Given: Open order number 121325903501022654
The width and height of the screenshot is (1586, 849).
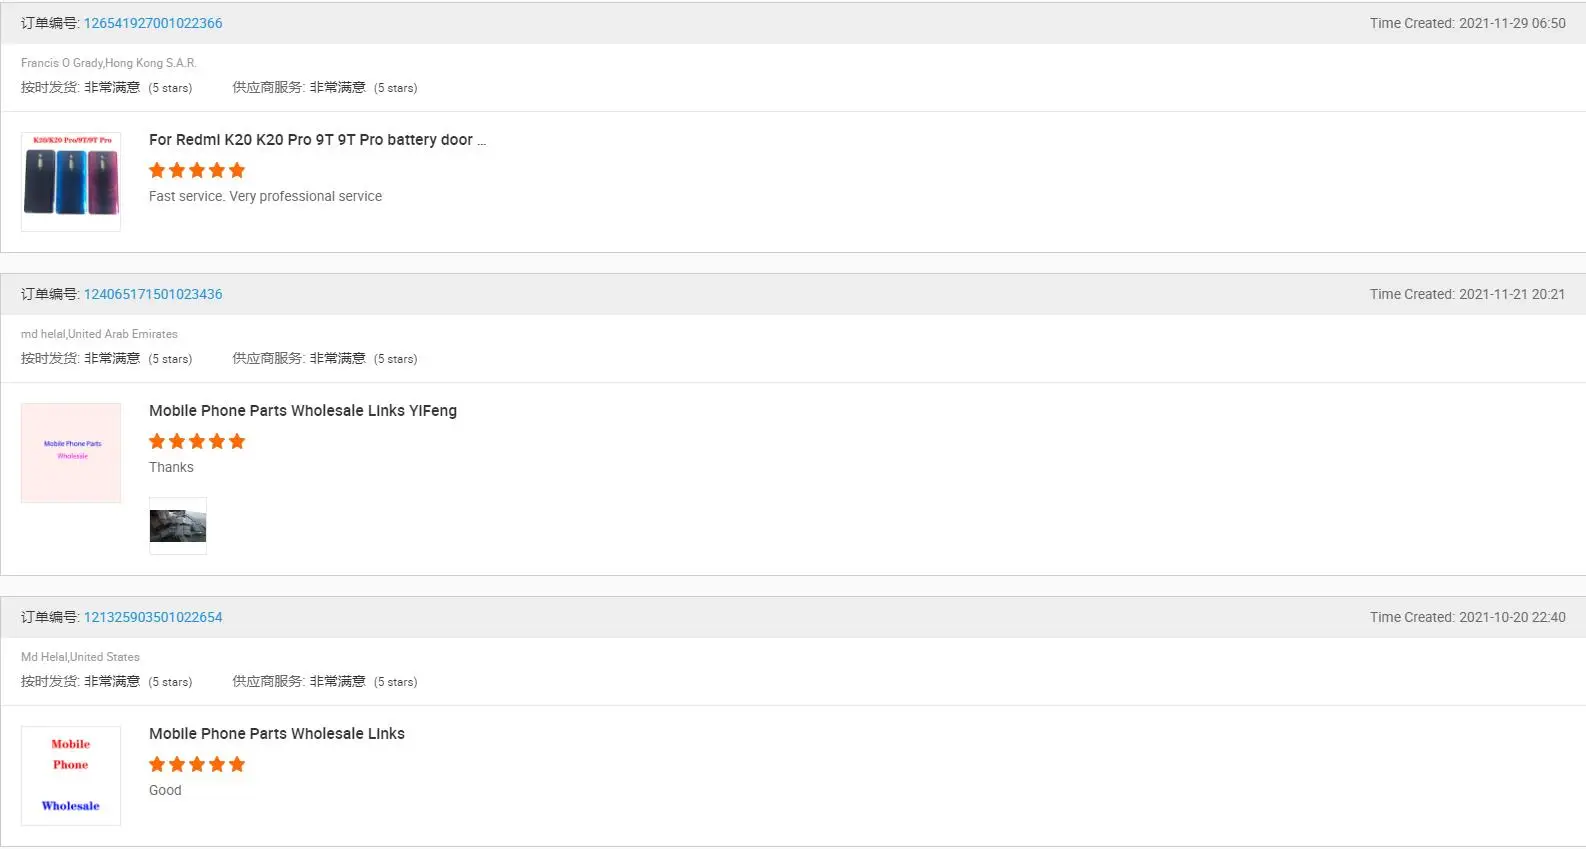Looking at the screenshot, I should point(153,617).
